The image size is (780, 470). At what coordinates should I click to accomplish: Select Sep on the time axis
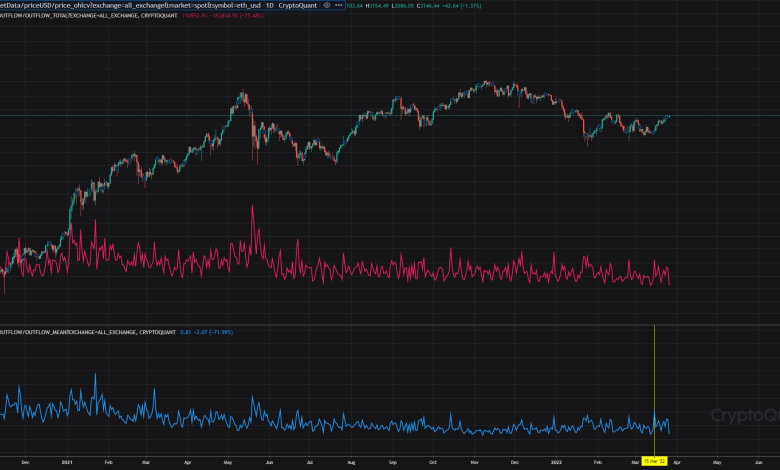392,463
